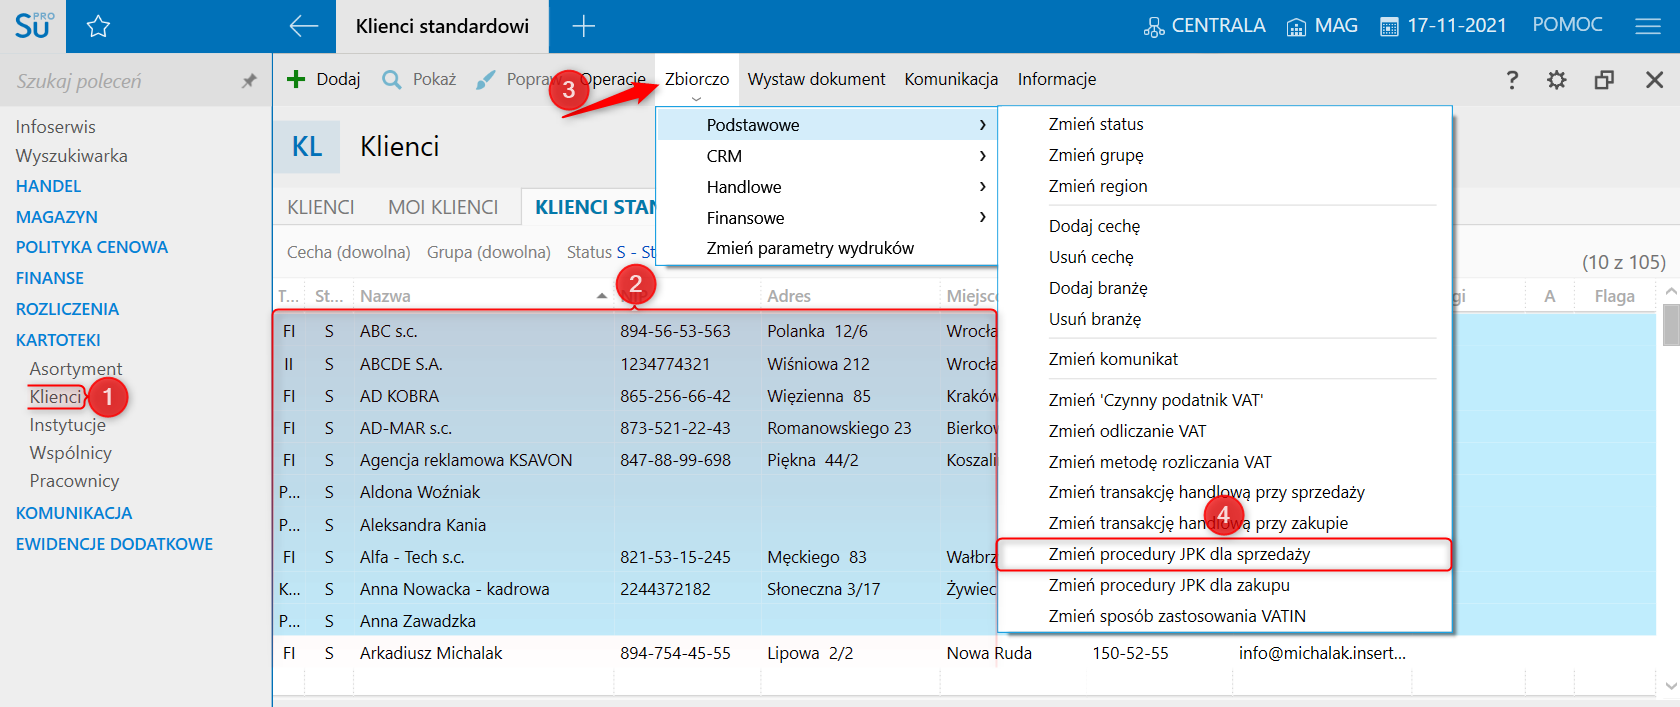Expand MAGAZYN section
The width and height of the screenshot is (1680, 707).
(x=57, y=217)
